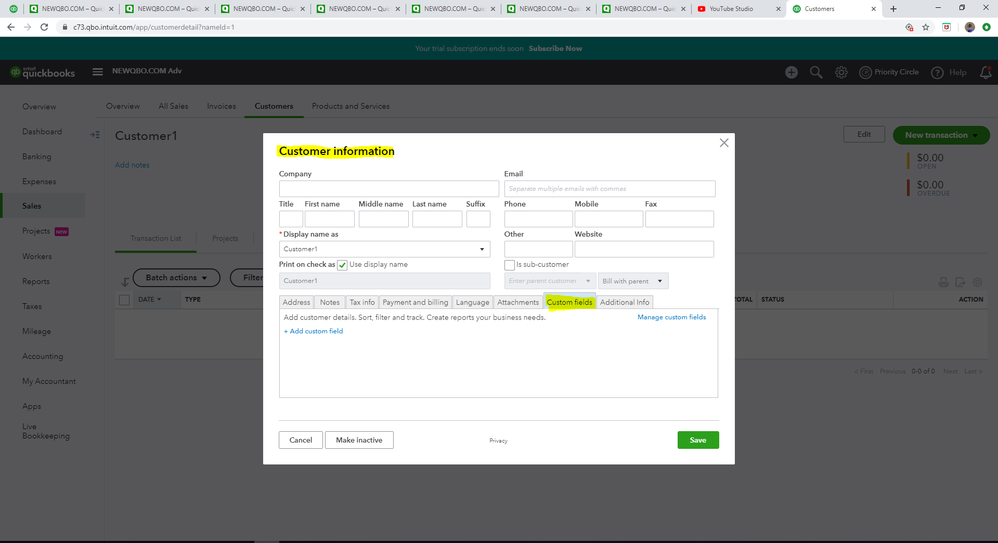The image size is (998, 543).
Task: Open a new browser tab
Action: 893,9
